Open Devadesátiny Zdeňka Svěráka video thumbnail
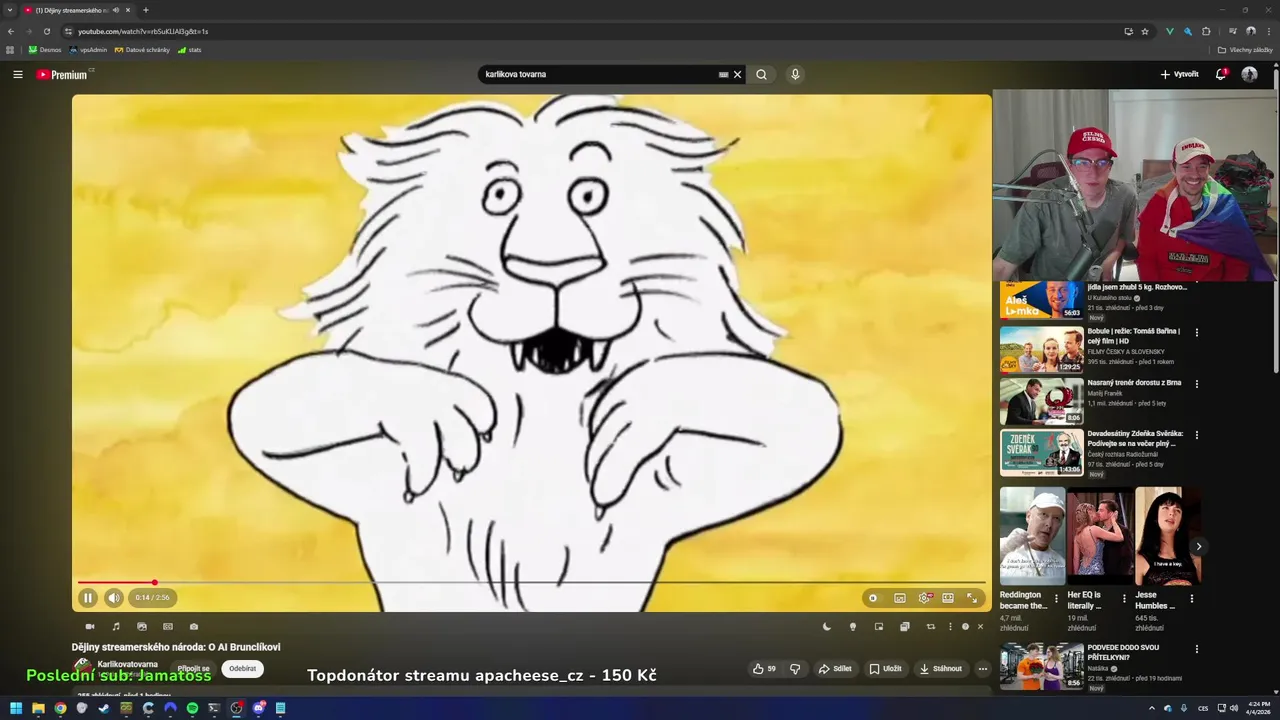Screen dimensions: 1280x720 (1041, 453)
